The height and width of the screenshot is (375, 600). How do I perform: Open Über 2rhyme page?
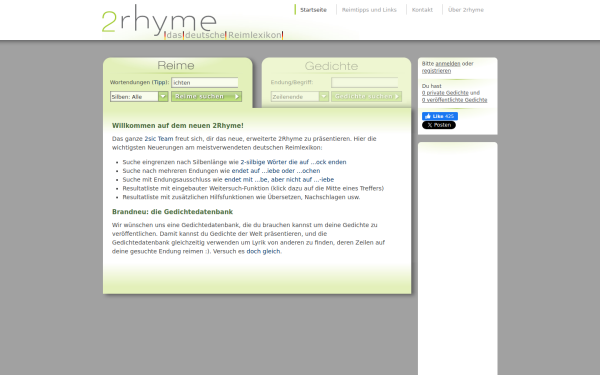(466, 10)
